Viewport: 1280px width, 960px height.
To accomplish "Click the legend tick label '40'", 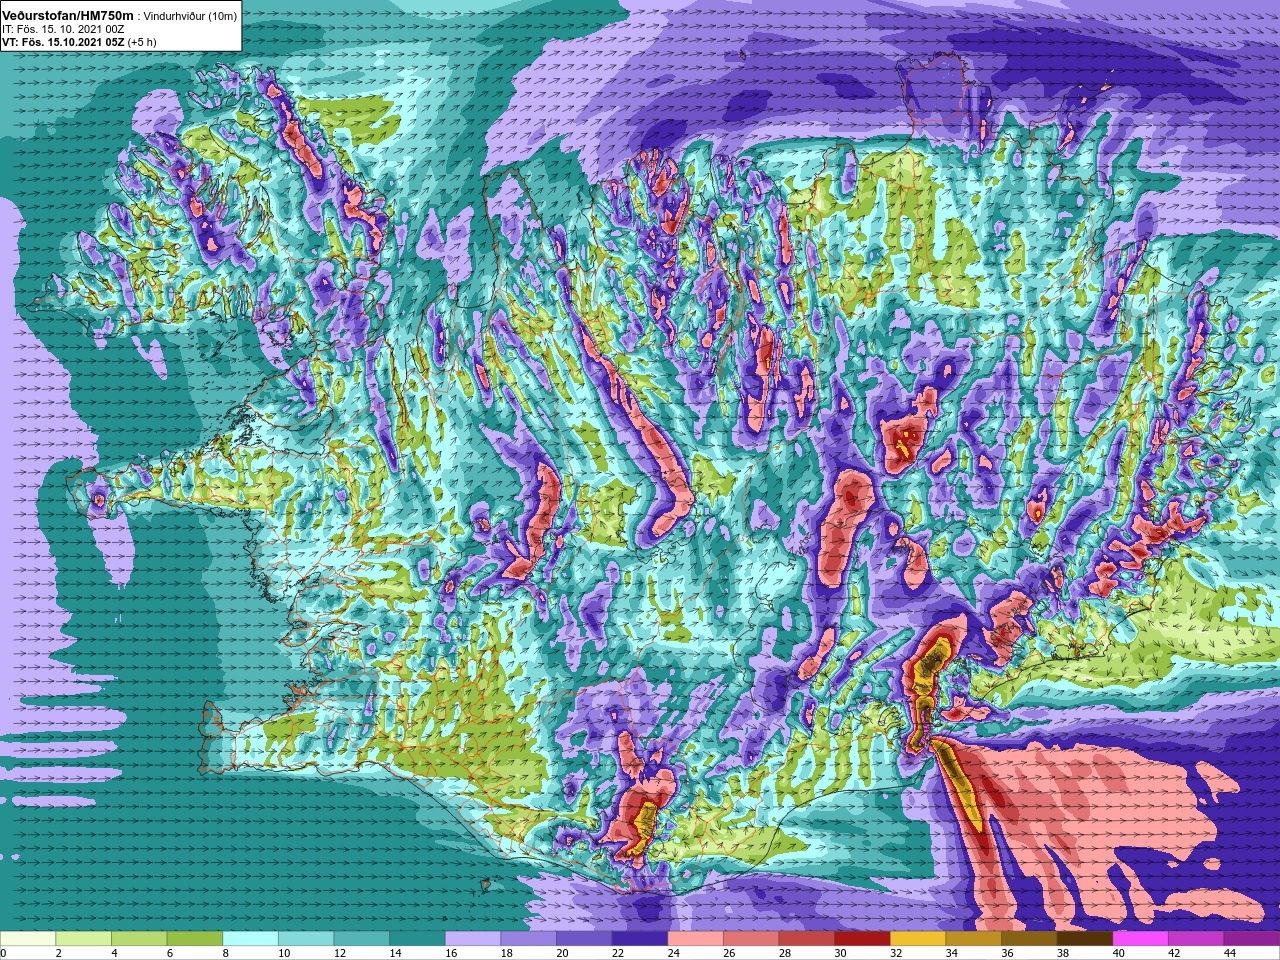I will (x=1119, y=953).
